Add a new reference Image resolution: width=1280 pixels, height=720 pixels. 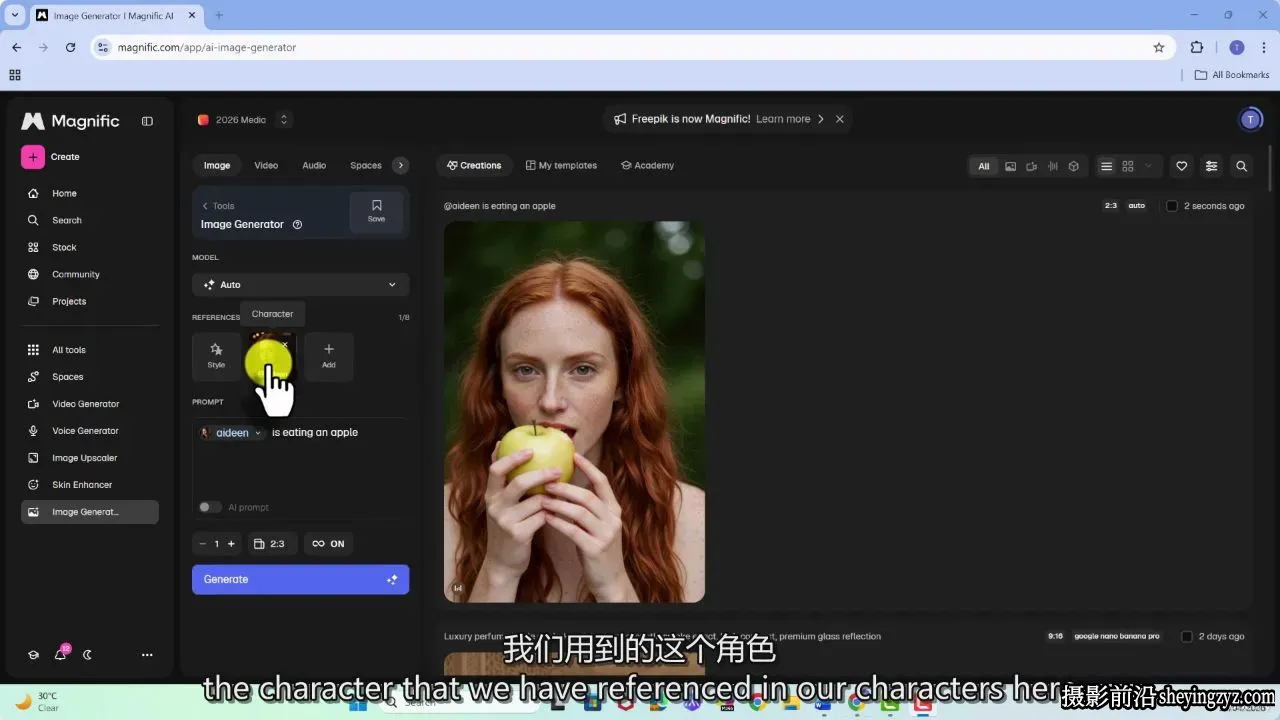(329, 356)
